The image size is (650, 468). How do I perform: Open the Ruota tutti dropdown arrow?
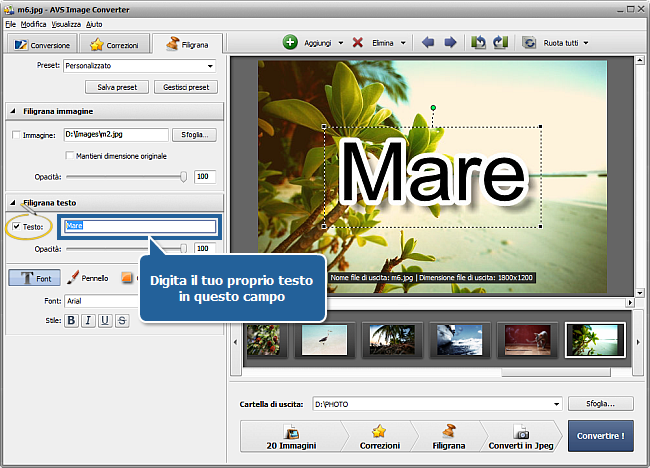point(585,43)
